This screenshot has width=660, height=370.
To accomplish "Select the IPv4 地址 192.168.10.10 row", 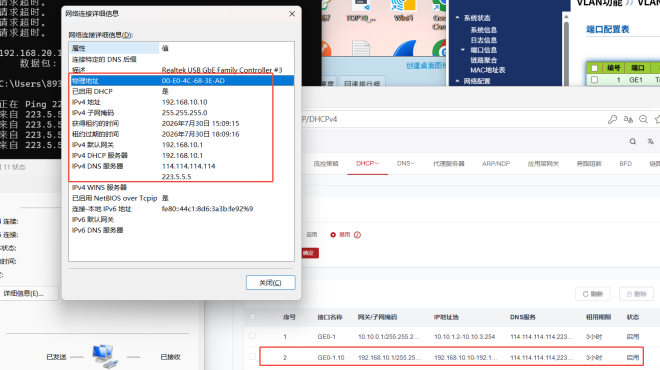I will [x=181, y=102].
